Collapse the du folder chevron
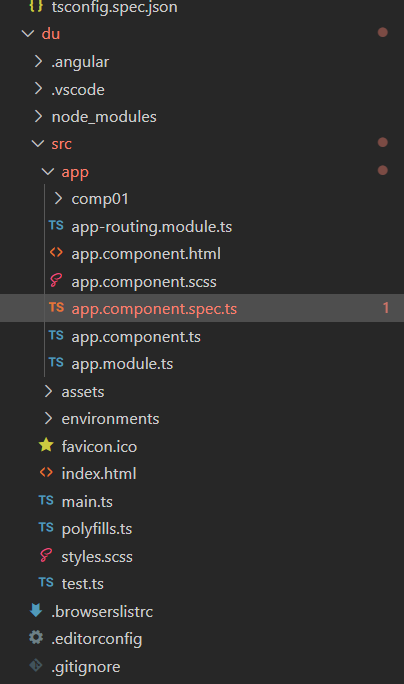Image resolution: width=404 pixels, height=684 pixels. [28, 33]
